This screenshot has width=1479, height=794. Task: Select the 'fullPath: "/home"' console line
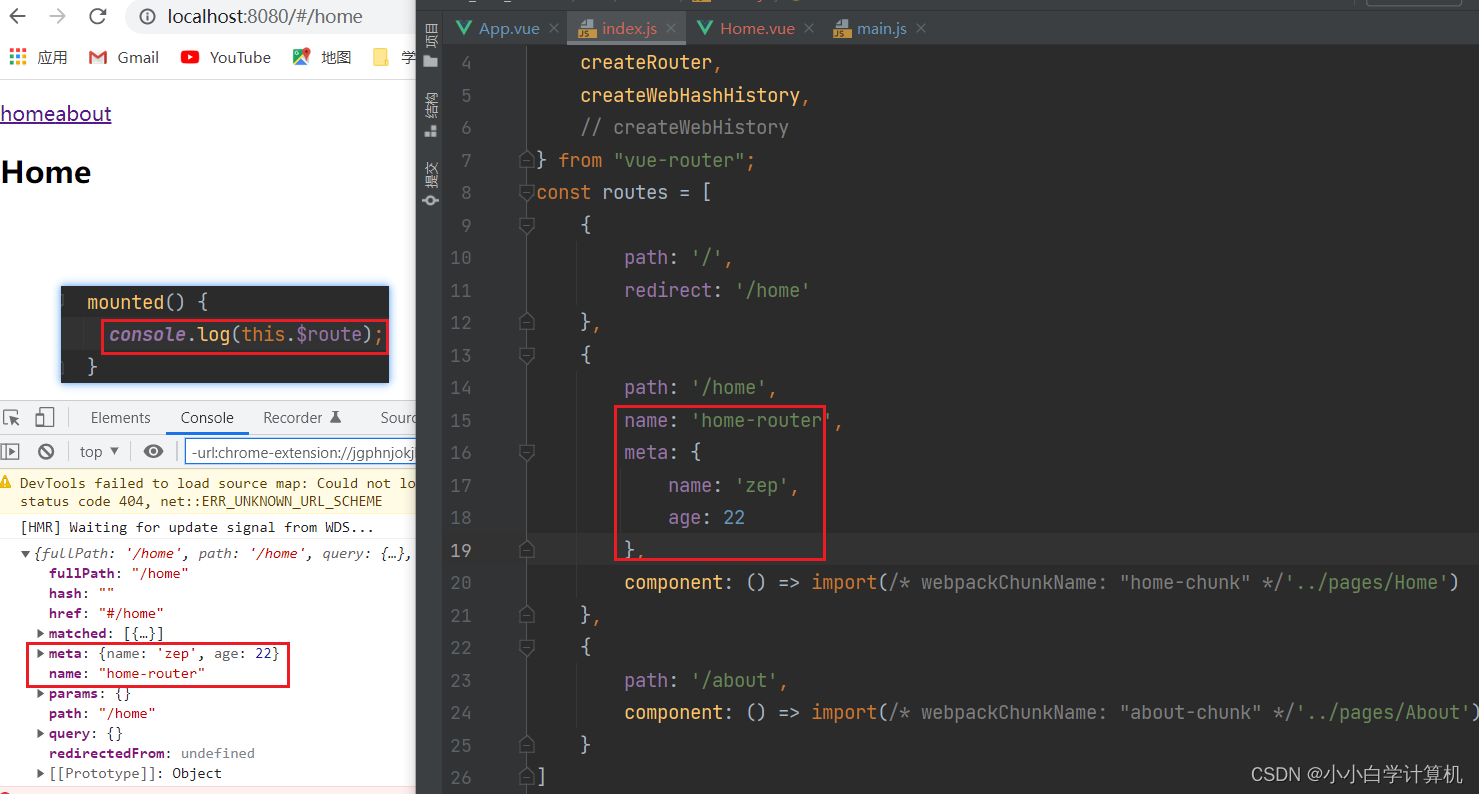119,574
